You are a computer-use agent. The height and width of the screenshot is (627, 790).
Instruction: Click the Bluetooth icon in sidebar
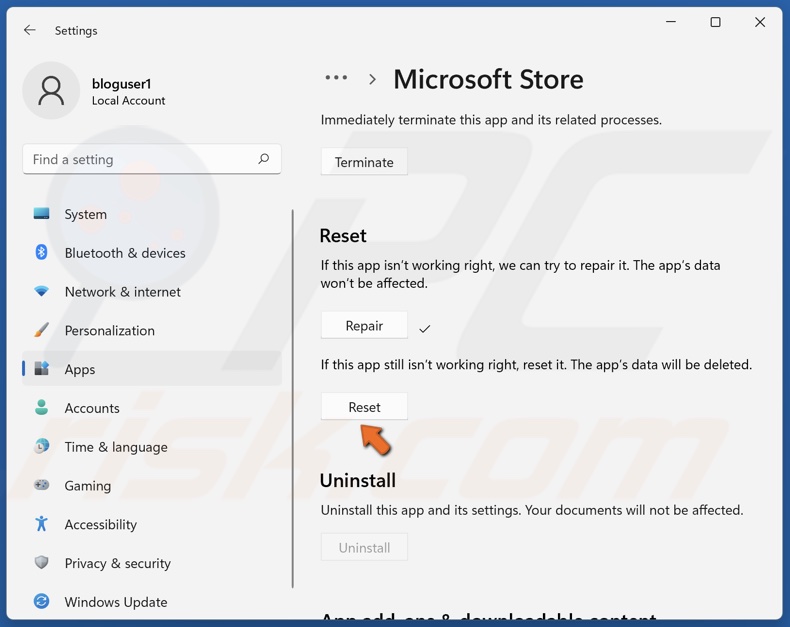click(x=41, y=253)
